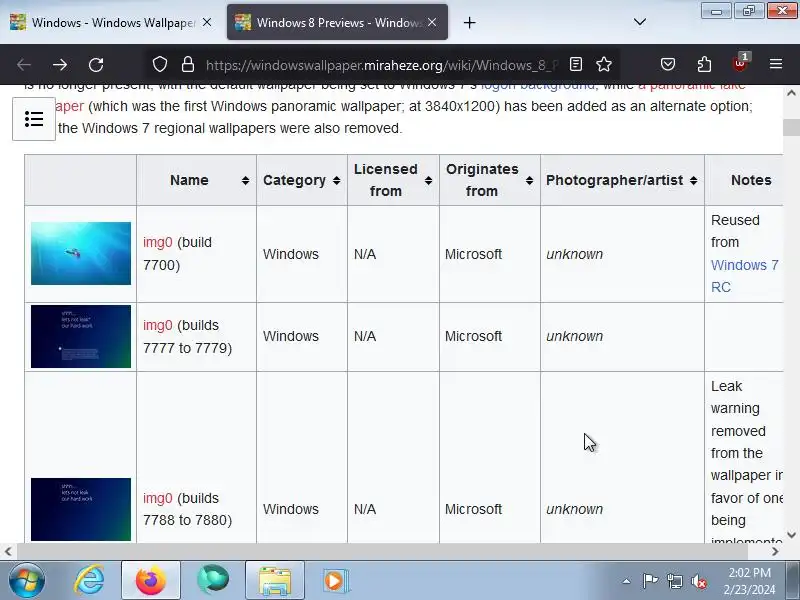Viewport: 800px width, 600px height.
Task: Open img0 link for builds 7777 to 7779
Action: click(x=157, y=325)
